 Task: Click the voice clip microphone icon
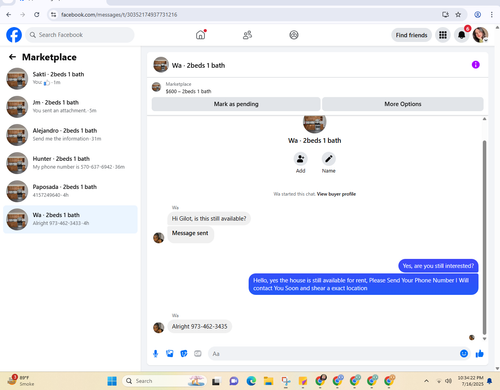click(155, 354)
